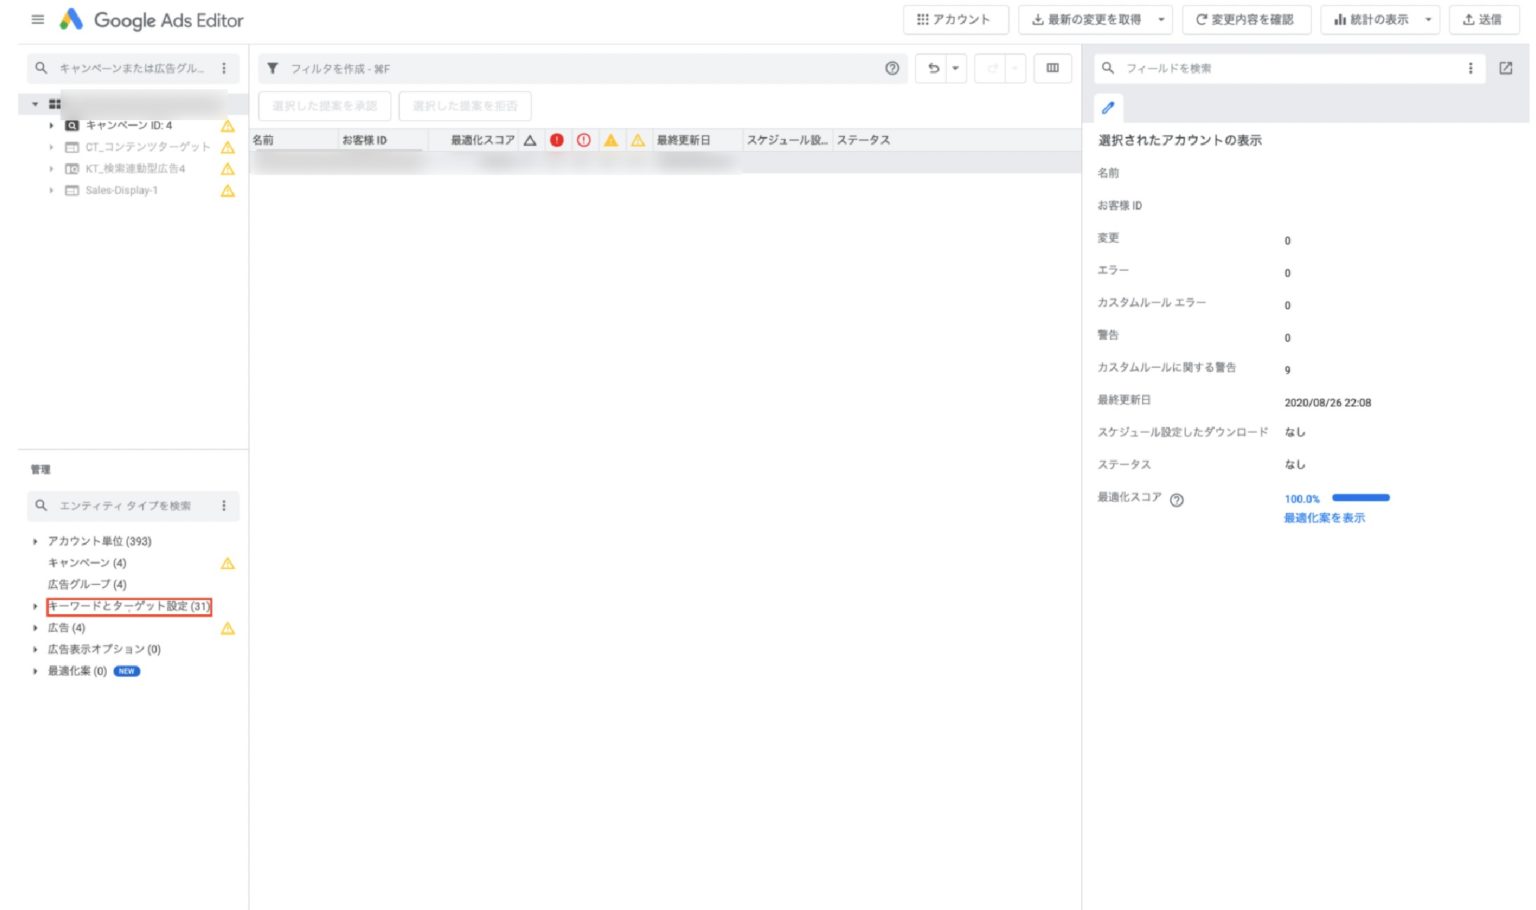Viewport: 1536px width, 910px height.
Task: Open dropdown arrow next to 最新の変更を取得
Action: point(1161,20)
